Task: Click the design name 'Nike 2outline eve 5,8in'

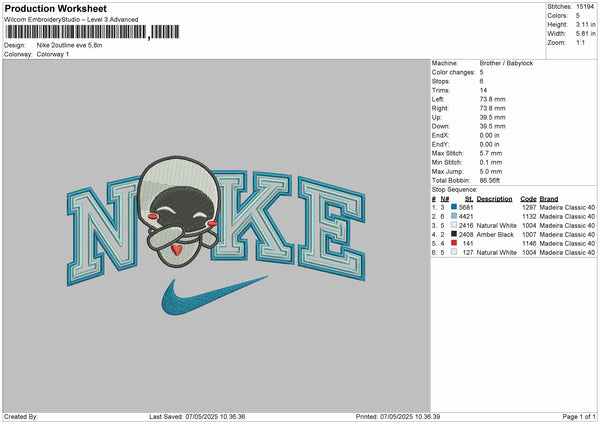Action: 69,45
